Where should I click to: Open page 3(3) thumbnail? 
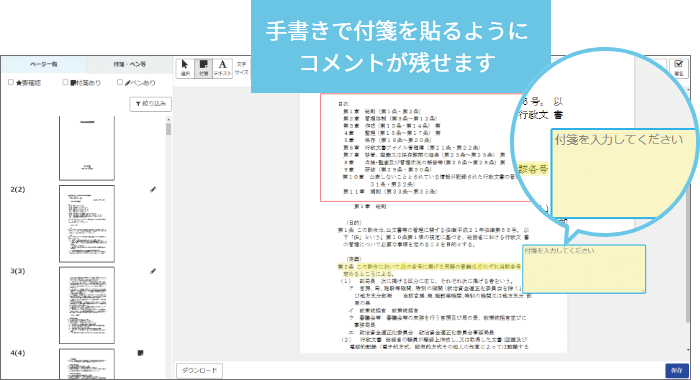point(87,305)
